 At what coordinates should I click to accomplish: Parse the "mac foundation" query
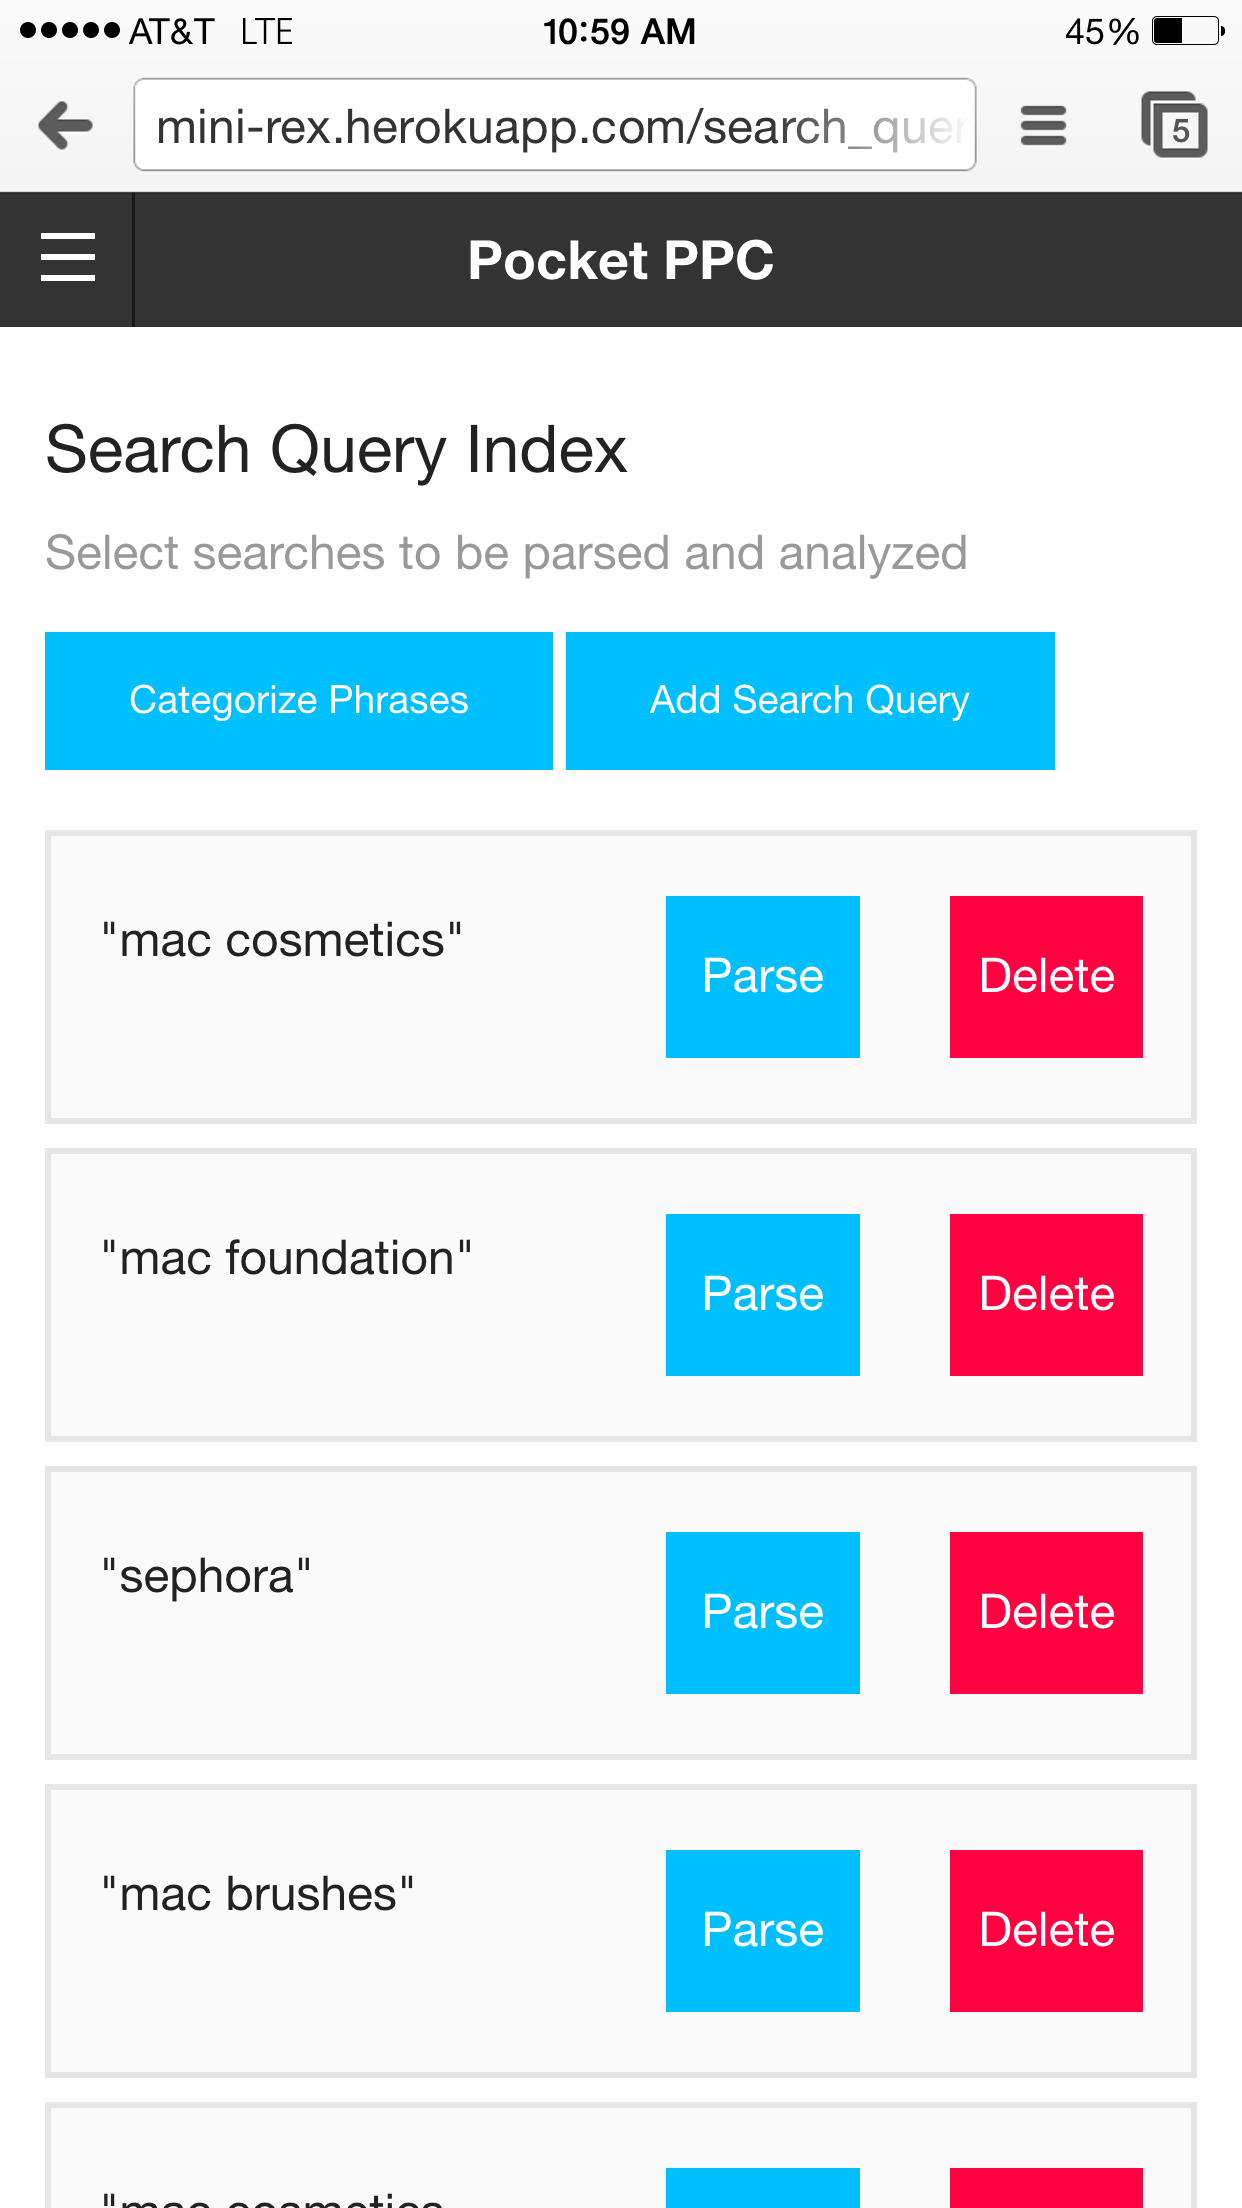click(x=762, y=1294)
